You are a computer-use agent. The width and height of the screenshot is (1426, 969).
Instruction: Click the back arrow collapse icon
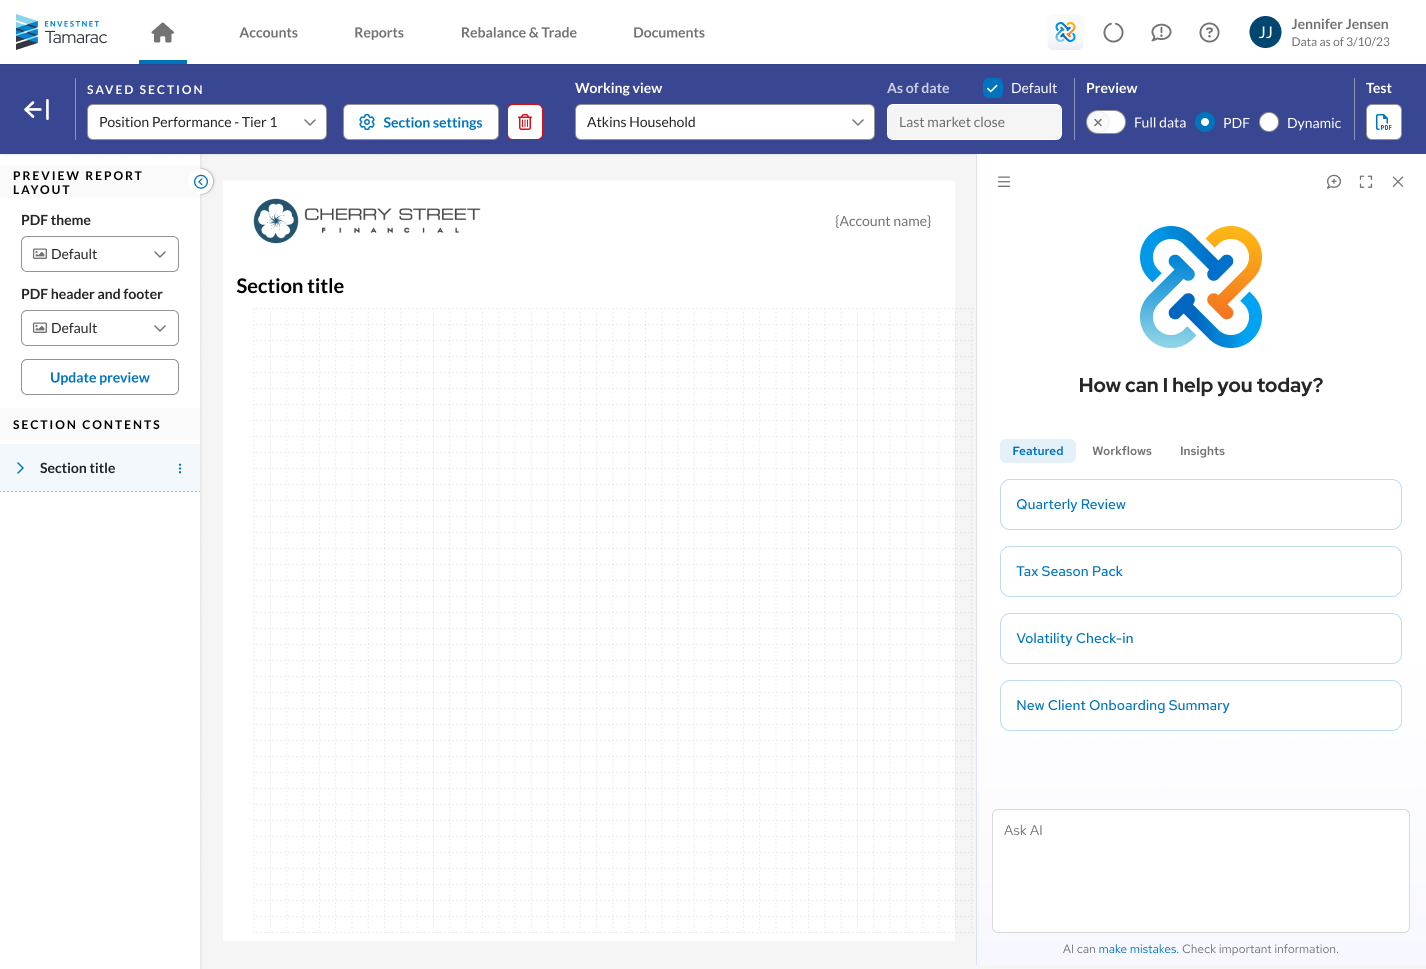(37, 110)
